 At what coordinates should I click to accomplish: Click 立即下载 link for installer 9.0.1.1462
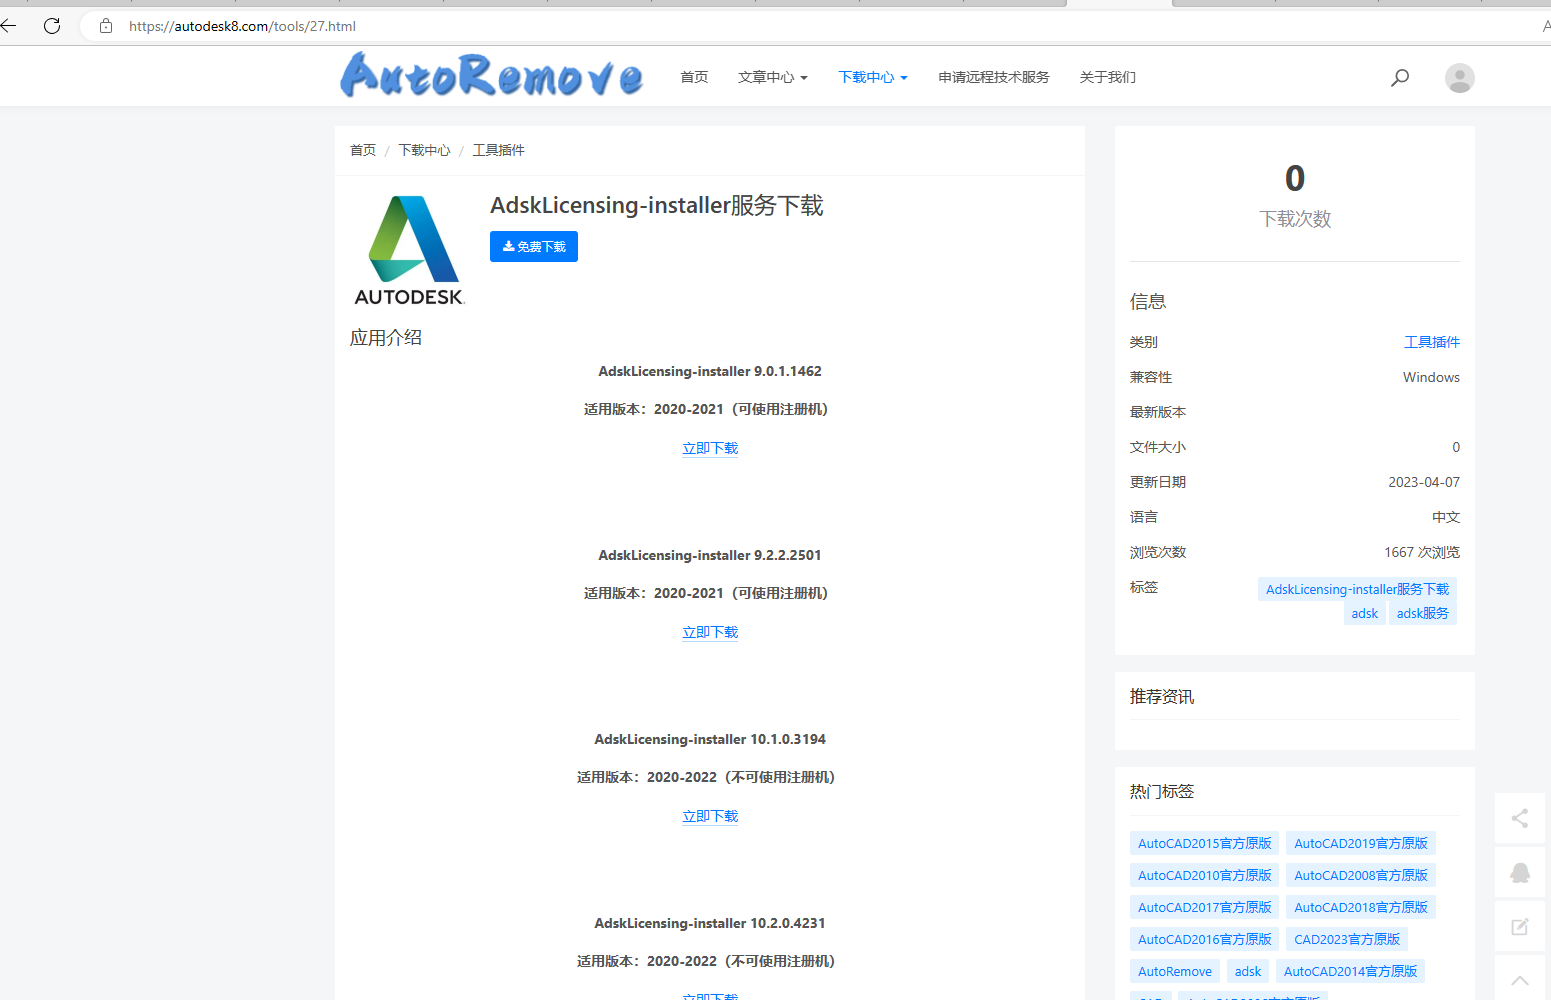point(710,448)
